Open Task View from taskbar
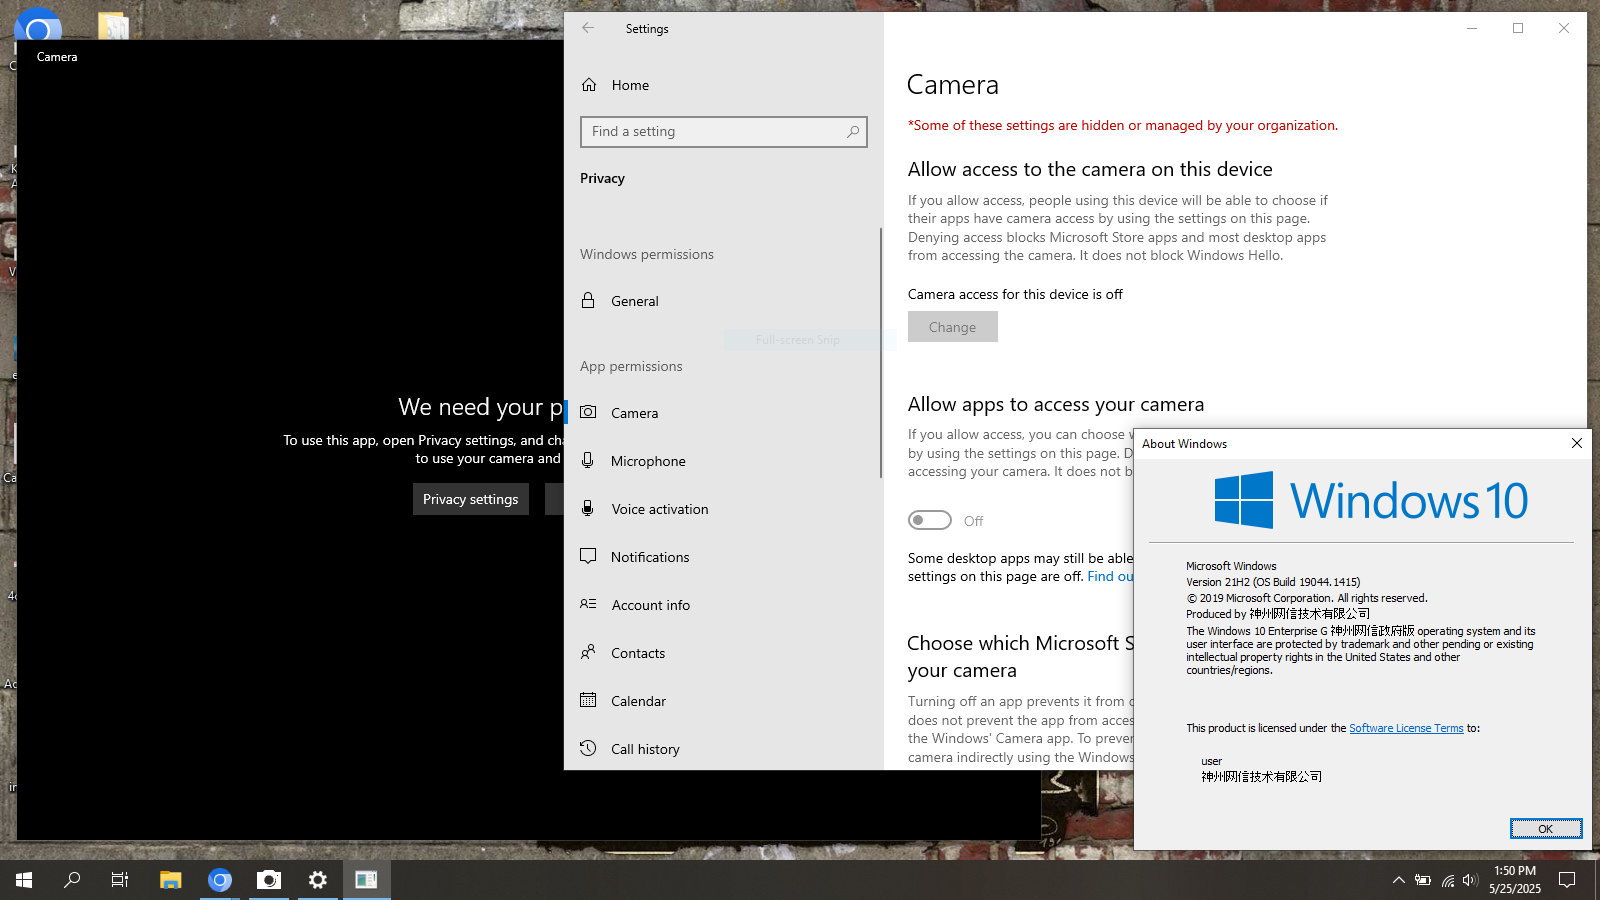Image resolution: width=1600 pixels, height=900 pixels. [x=120, y=880]
